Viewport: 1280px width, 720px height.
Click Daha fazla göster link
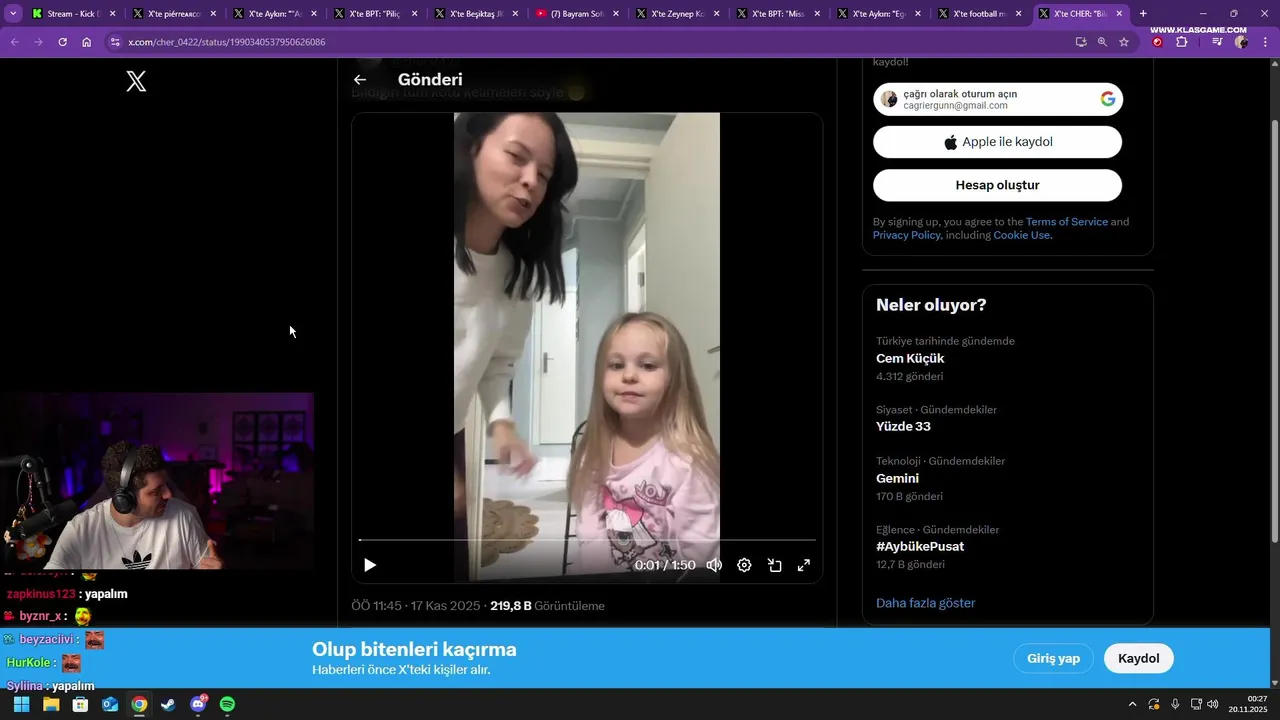[x=925, y=603]
